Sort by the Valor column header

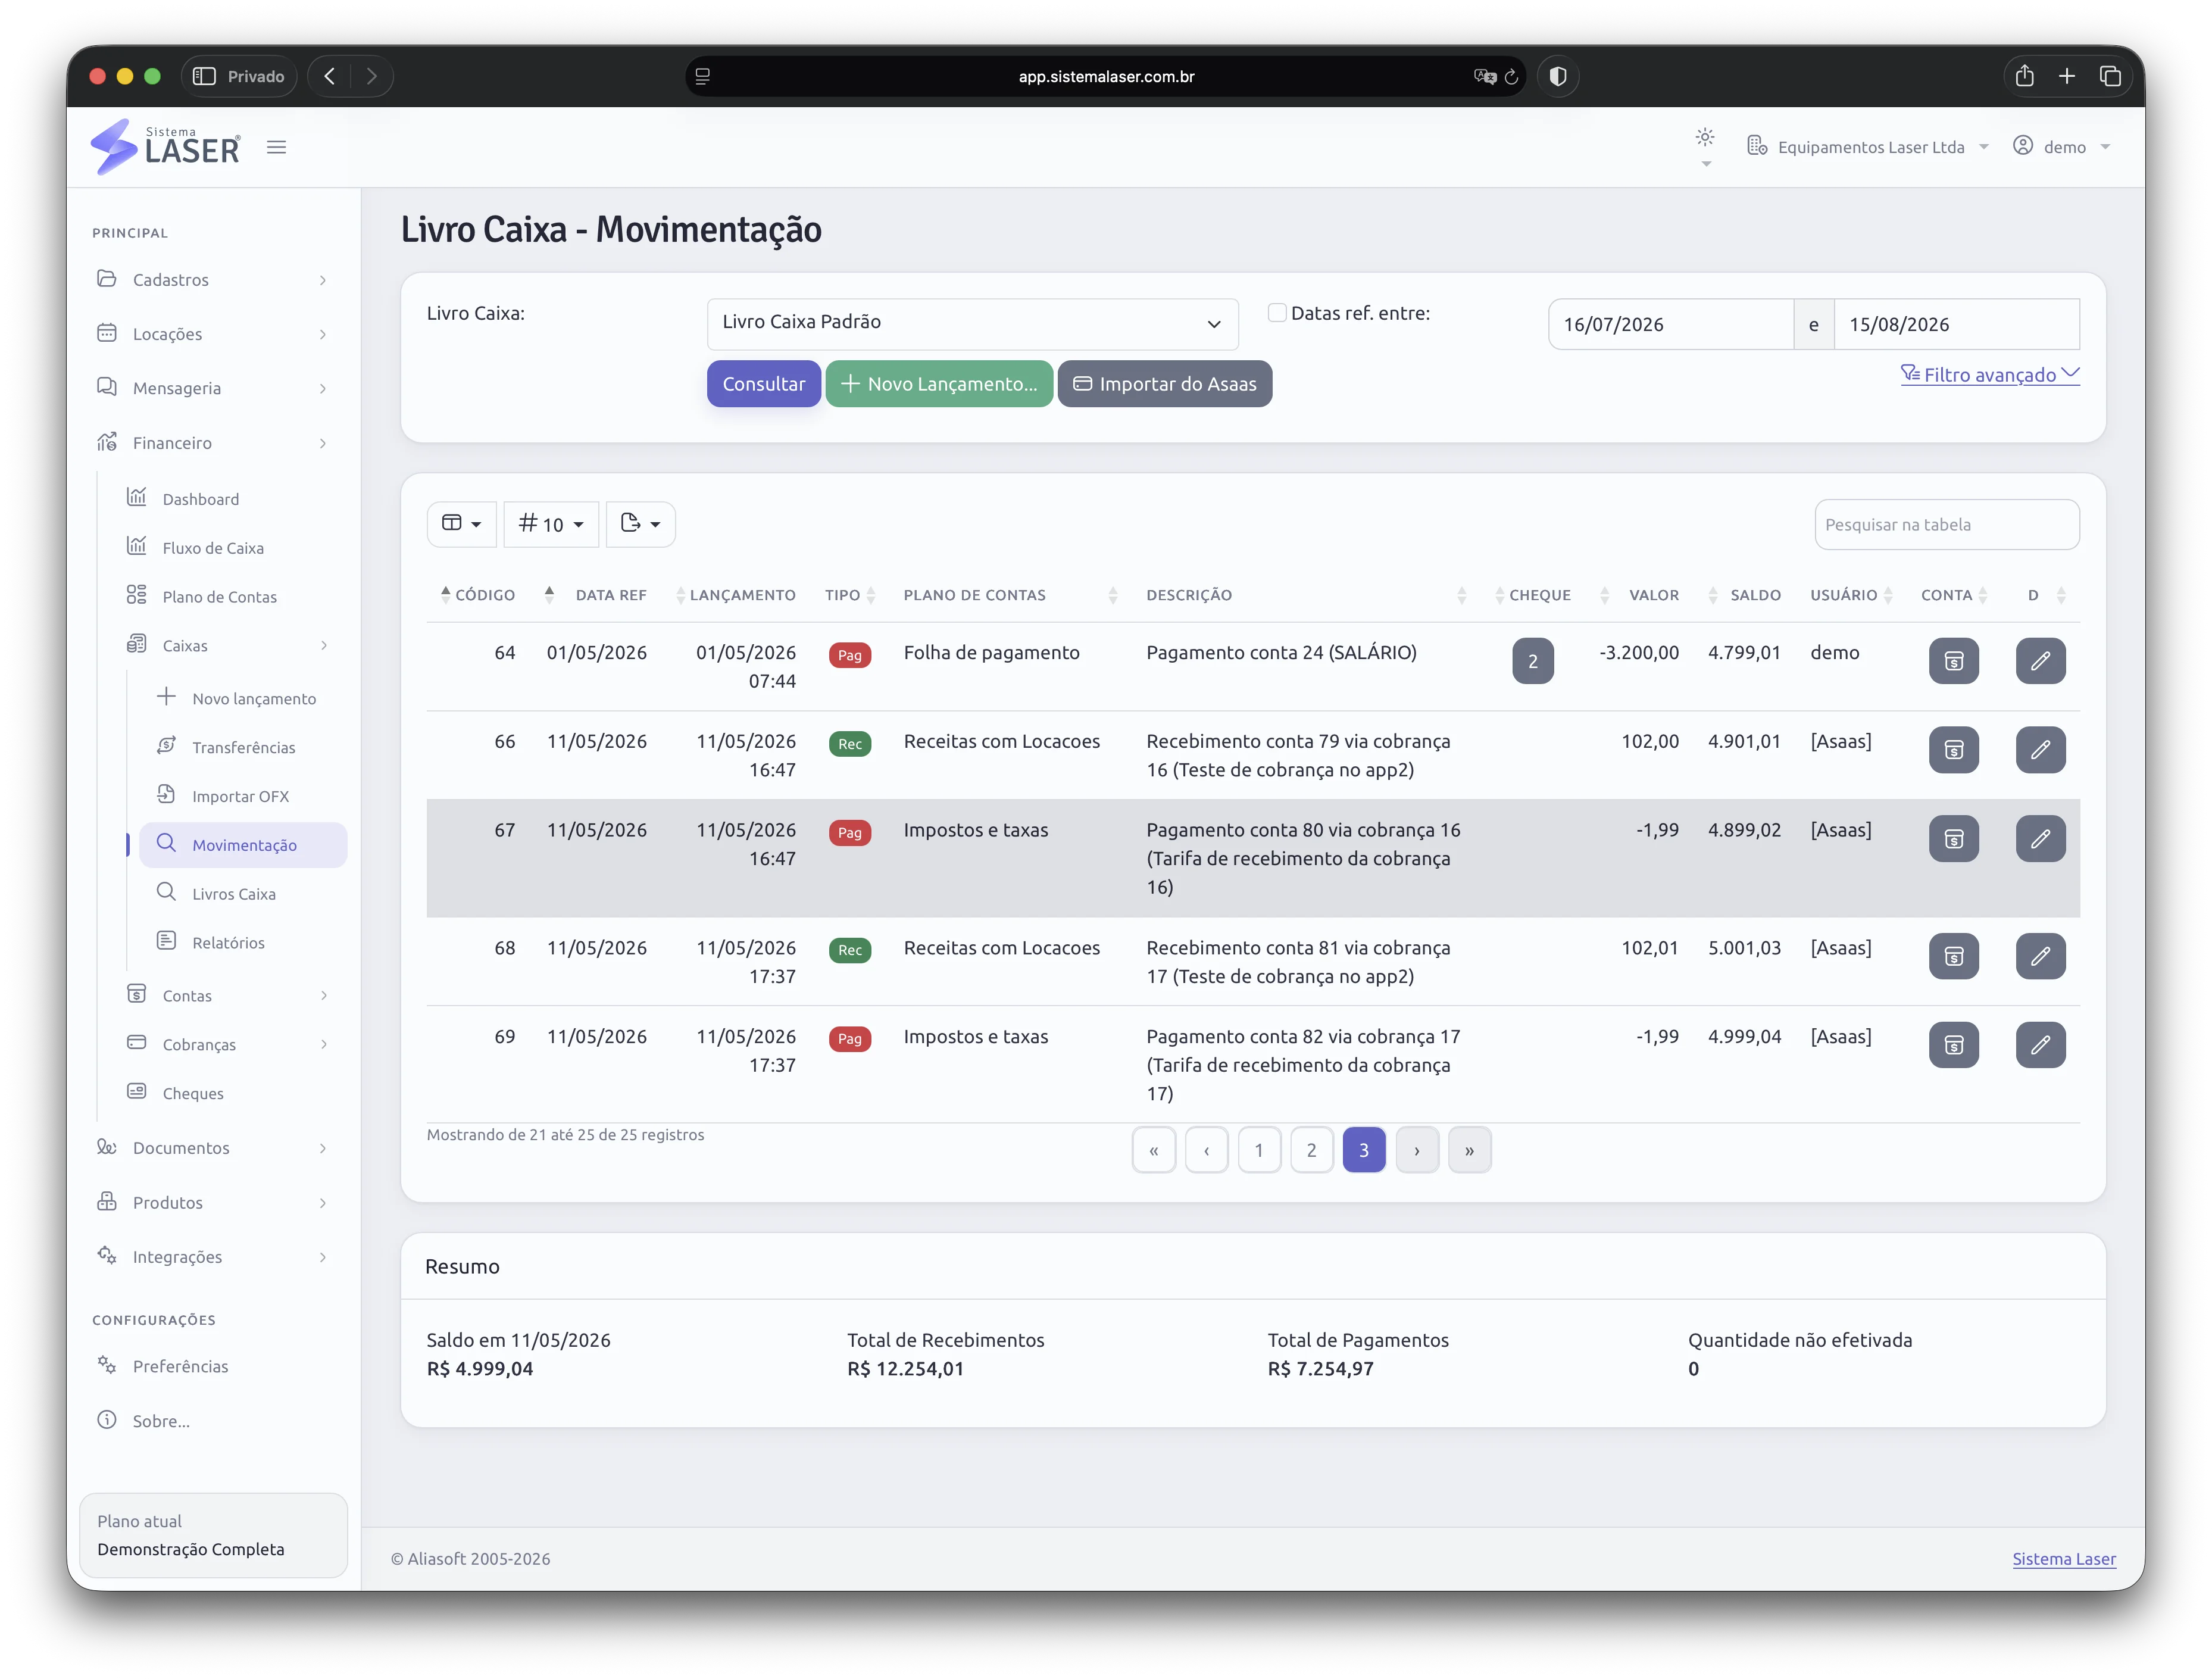1653,595
